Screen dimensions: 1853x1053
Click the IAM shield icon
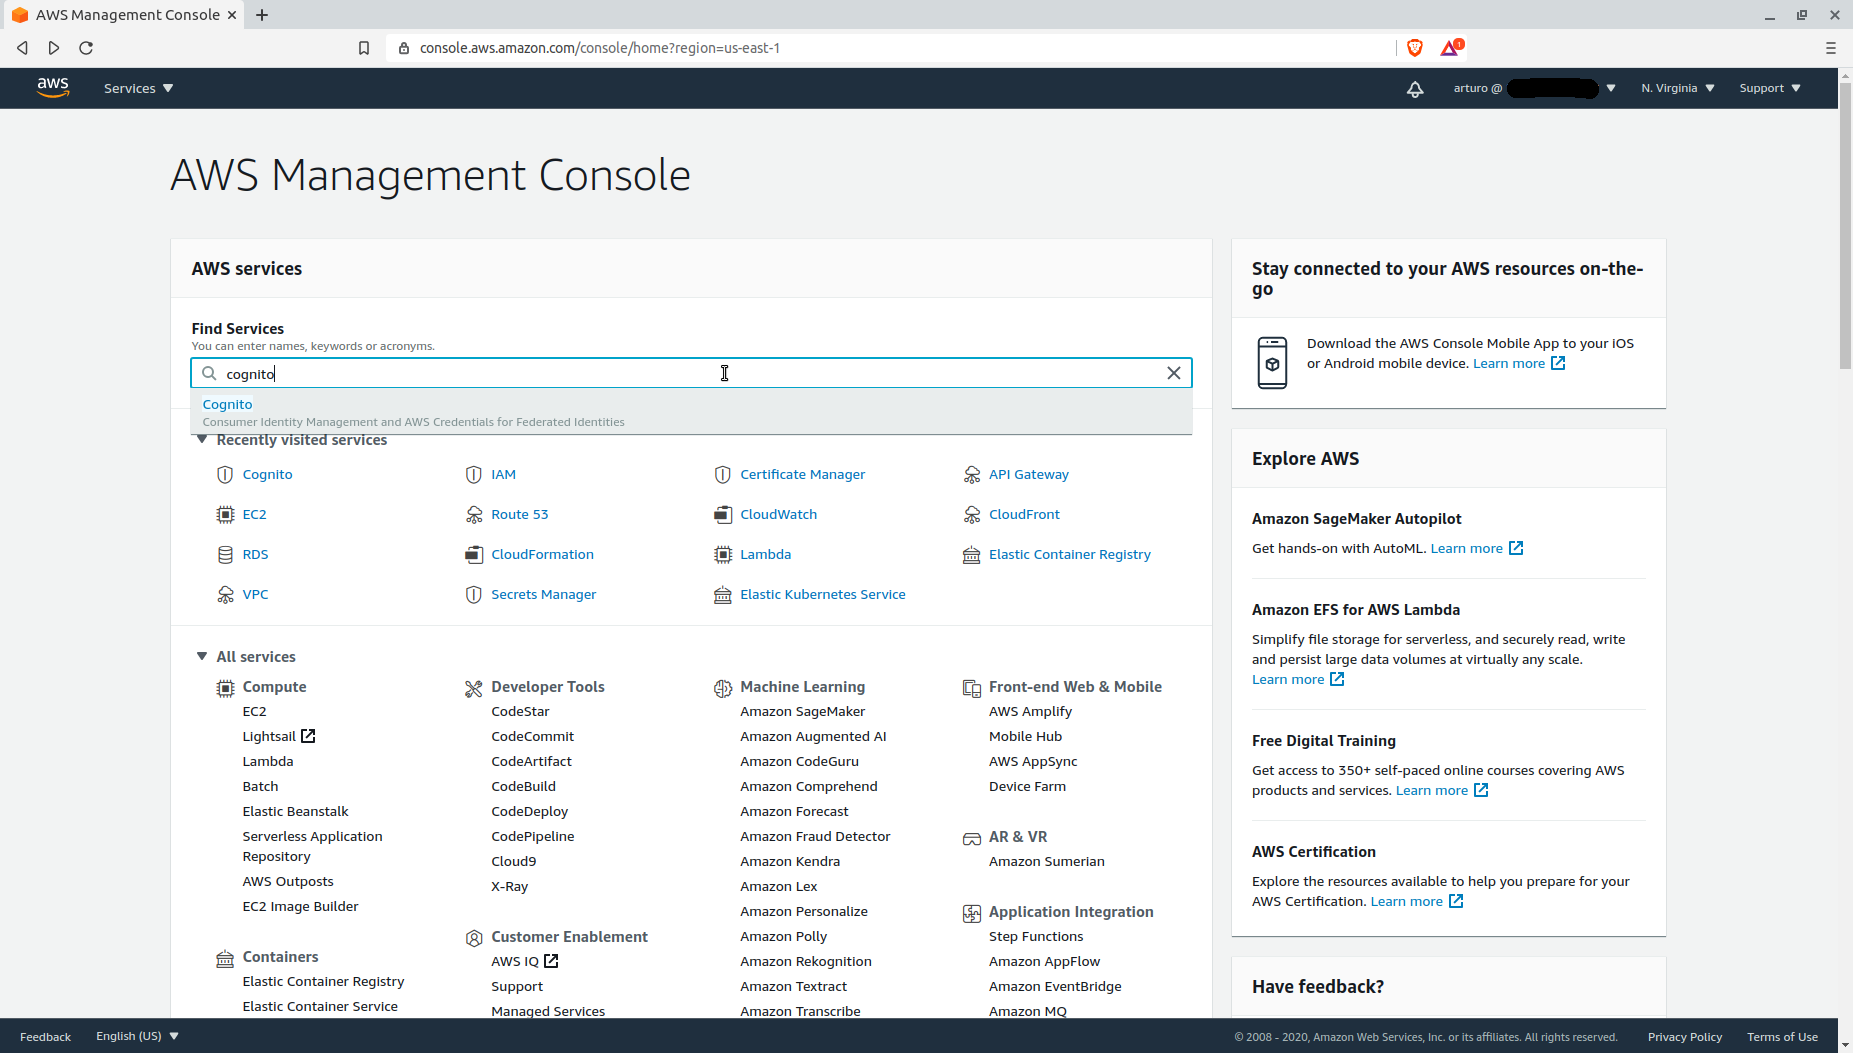(474, 474)
